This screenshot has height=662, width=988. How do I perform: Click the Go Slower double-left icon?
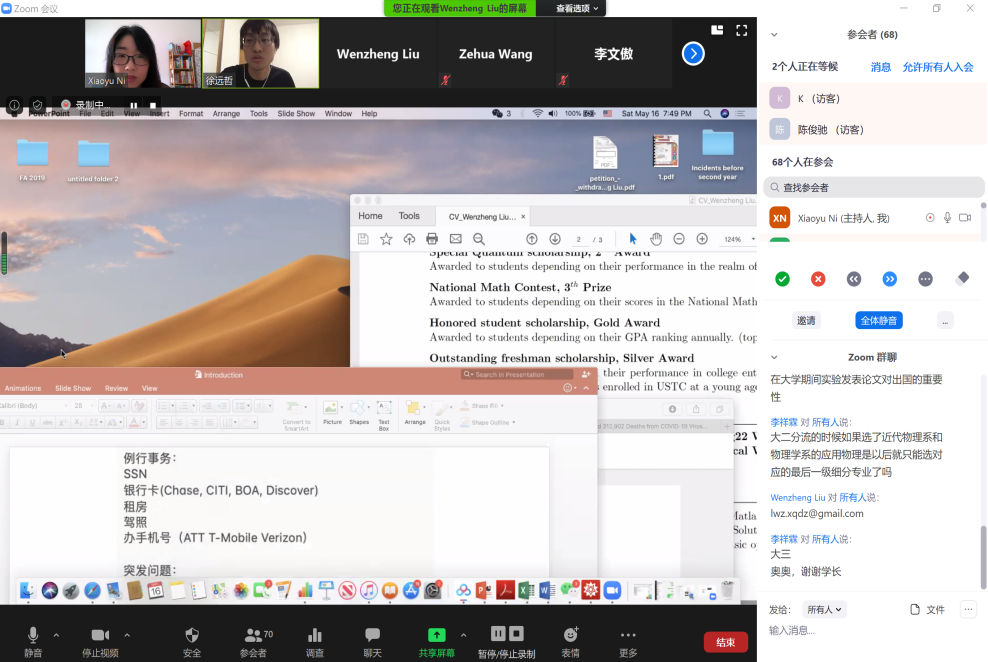(x=854, y=279)
